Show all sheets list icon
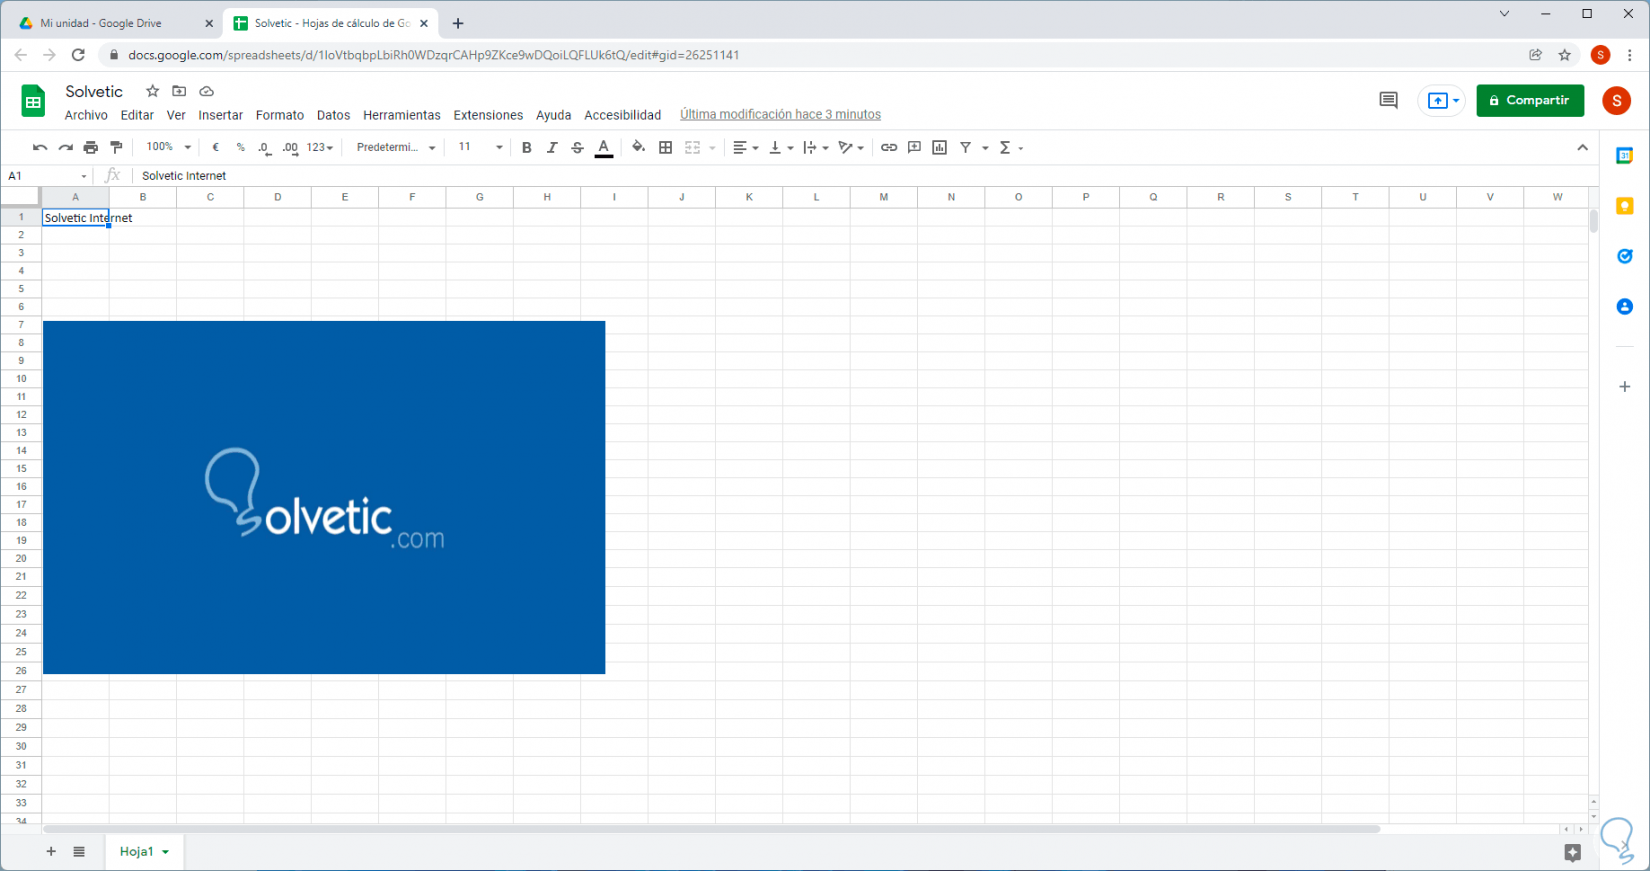 click(x=79, y=852)
